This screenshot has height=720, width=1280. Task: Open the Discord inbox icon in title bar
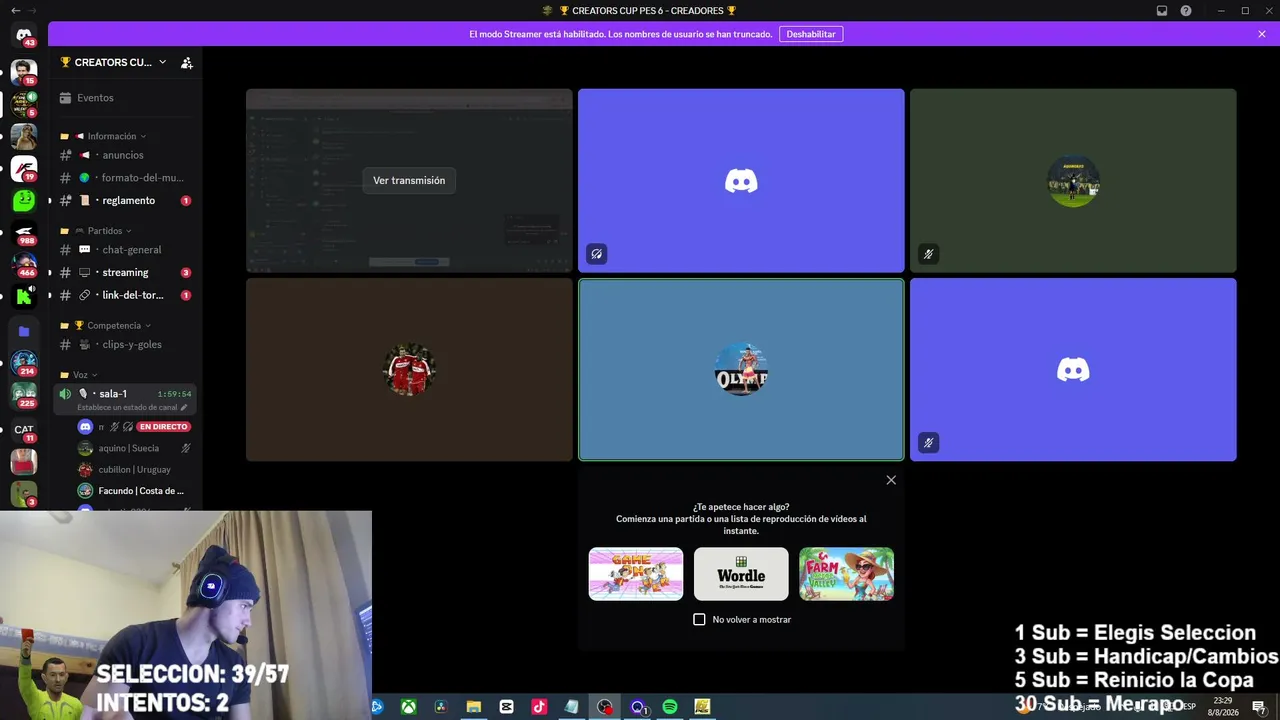[1162, 11]
